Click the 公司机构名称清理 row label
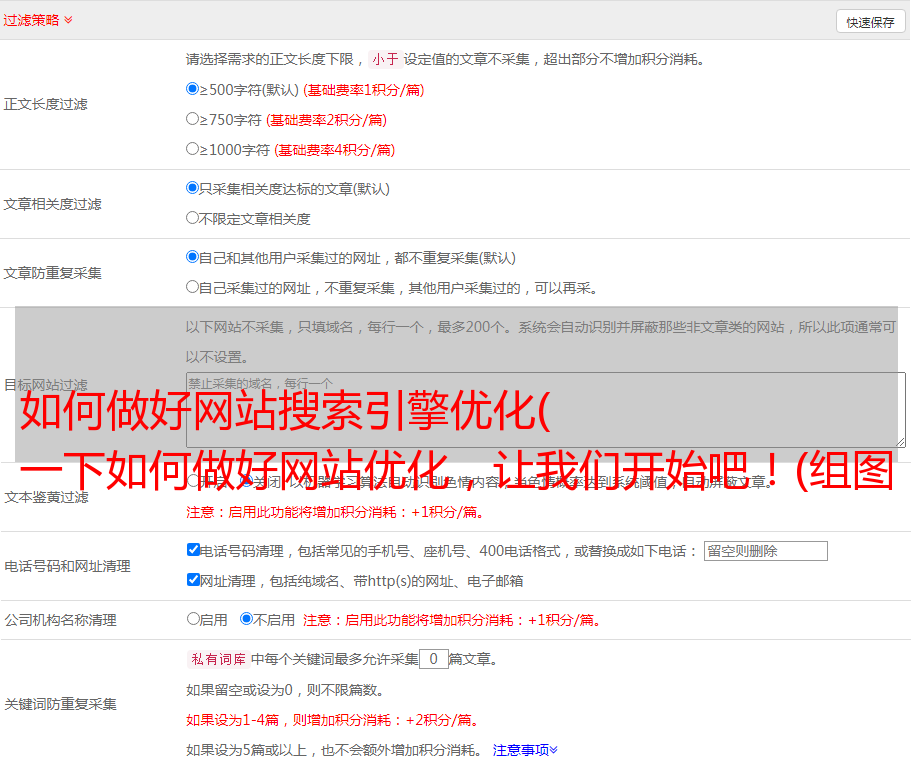This screenshot has height=768, width=912. pos(60,620)
